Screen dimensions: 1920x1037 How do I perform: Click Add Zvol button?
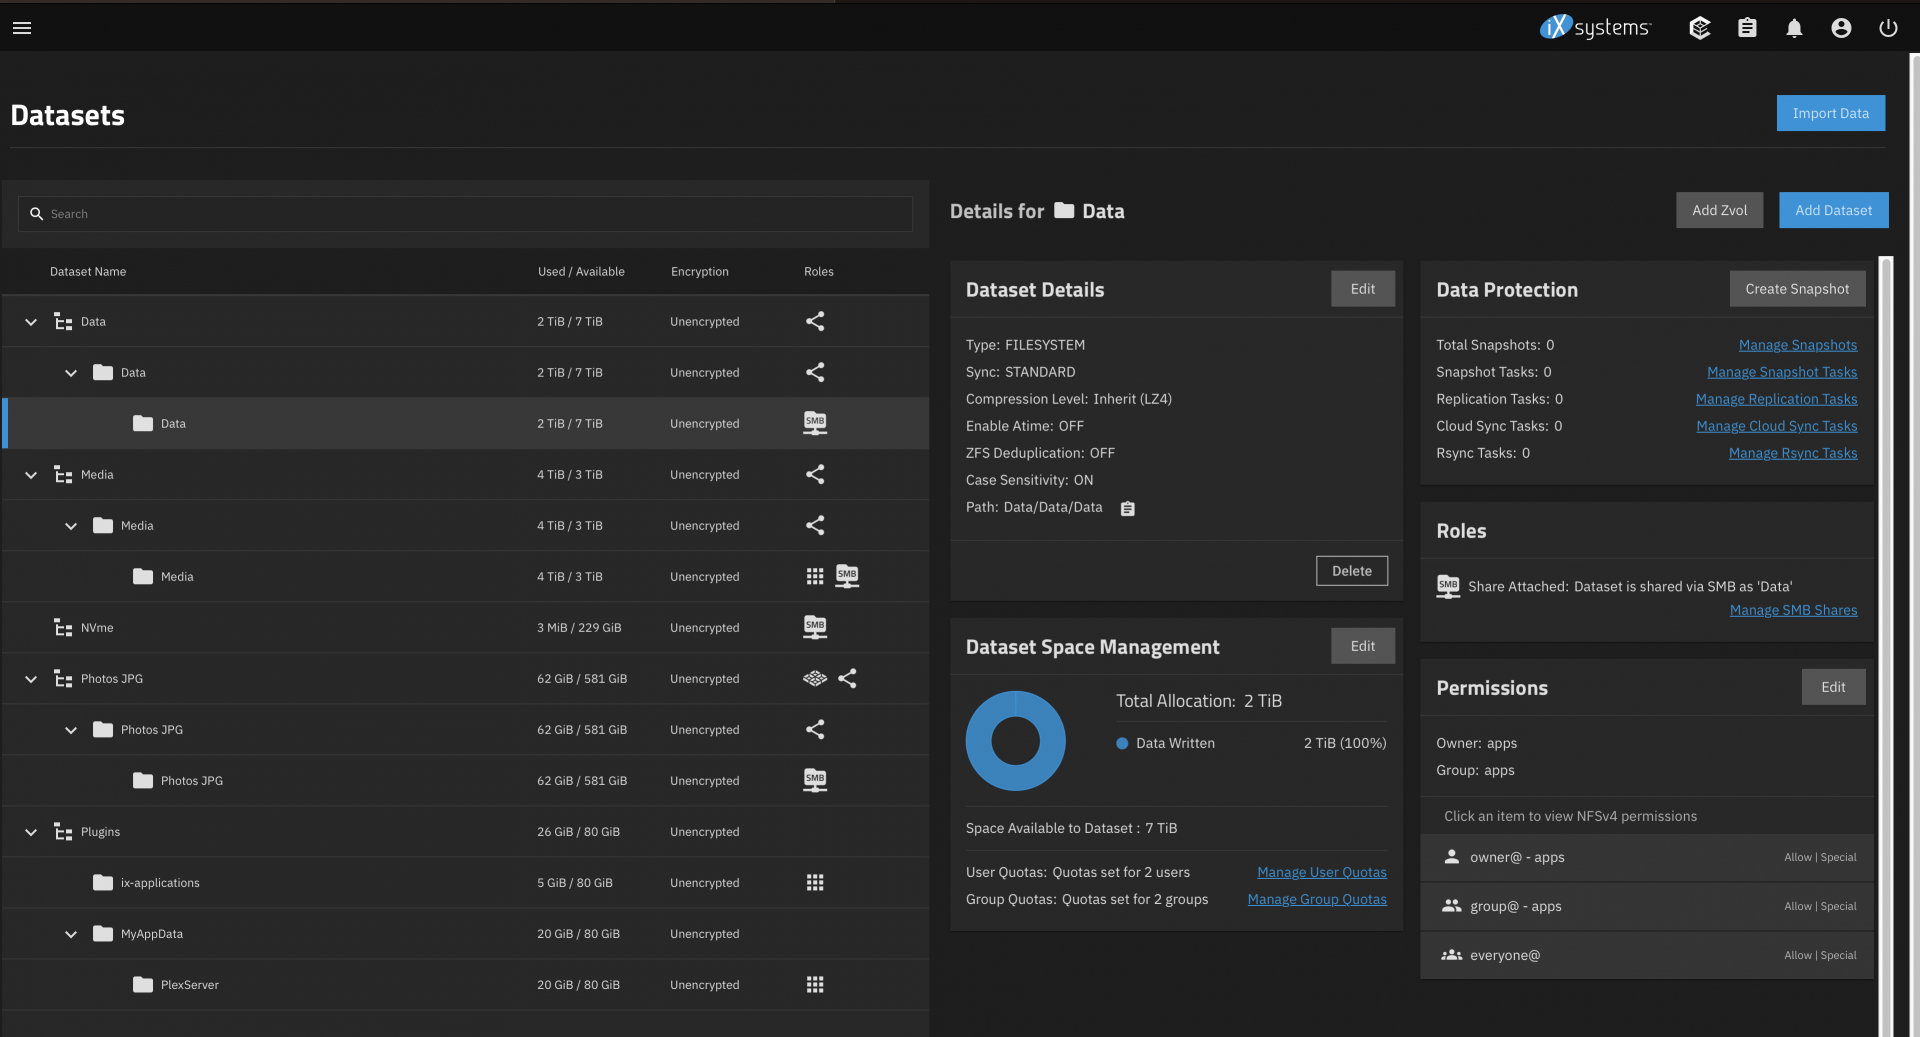tap(1719, 210)
